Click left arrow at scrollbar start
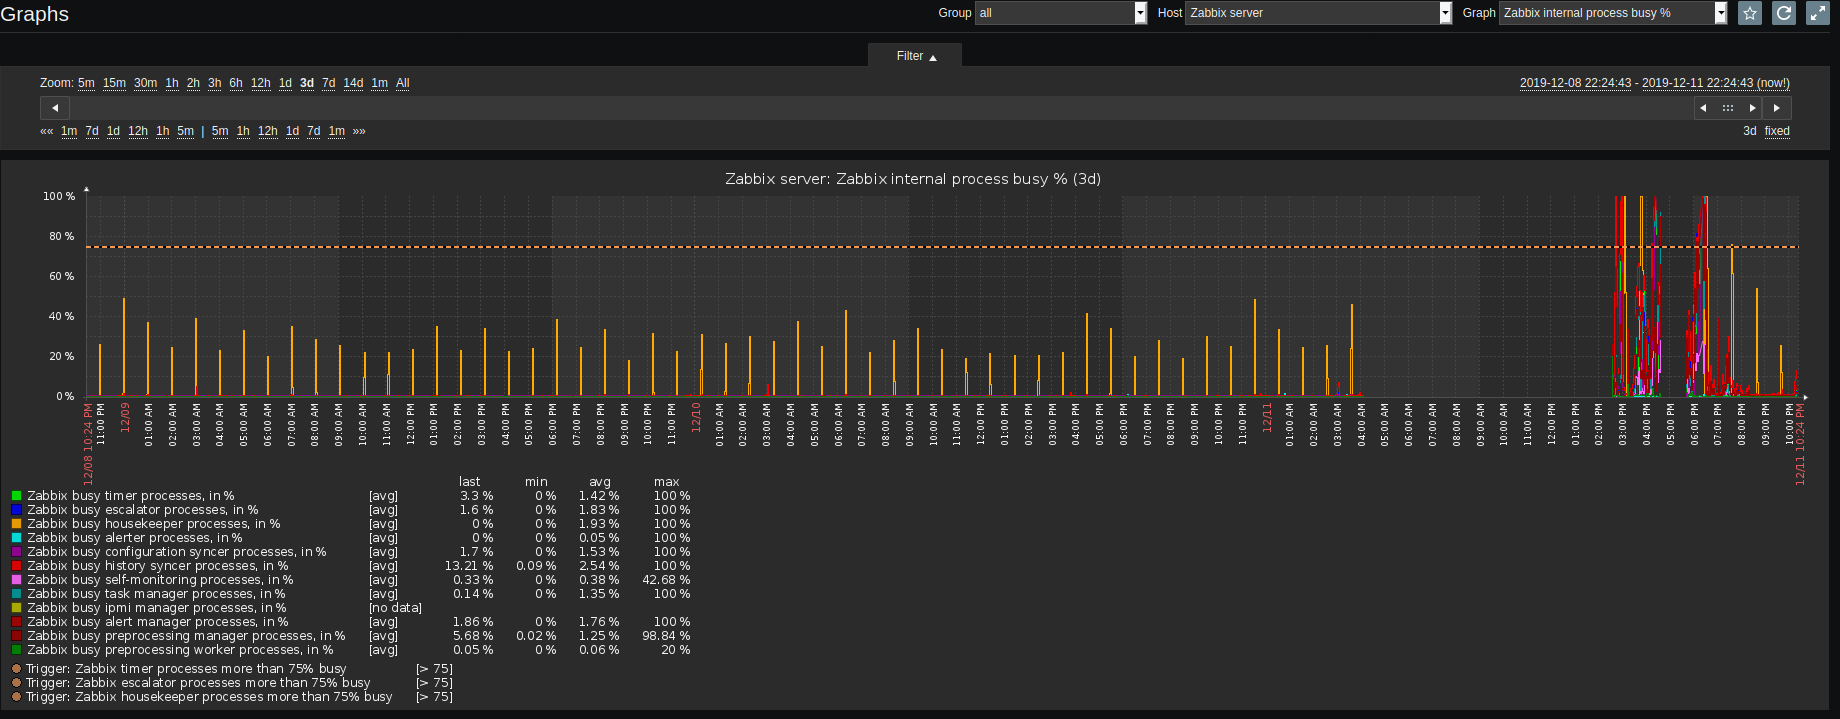This screenshot has width=1840, height=719. (55, 108)
